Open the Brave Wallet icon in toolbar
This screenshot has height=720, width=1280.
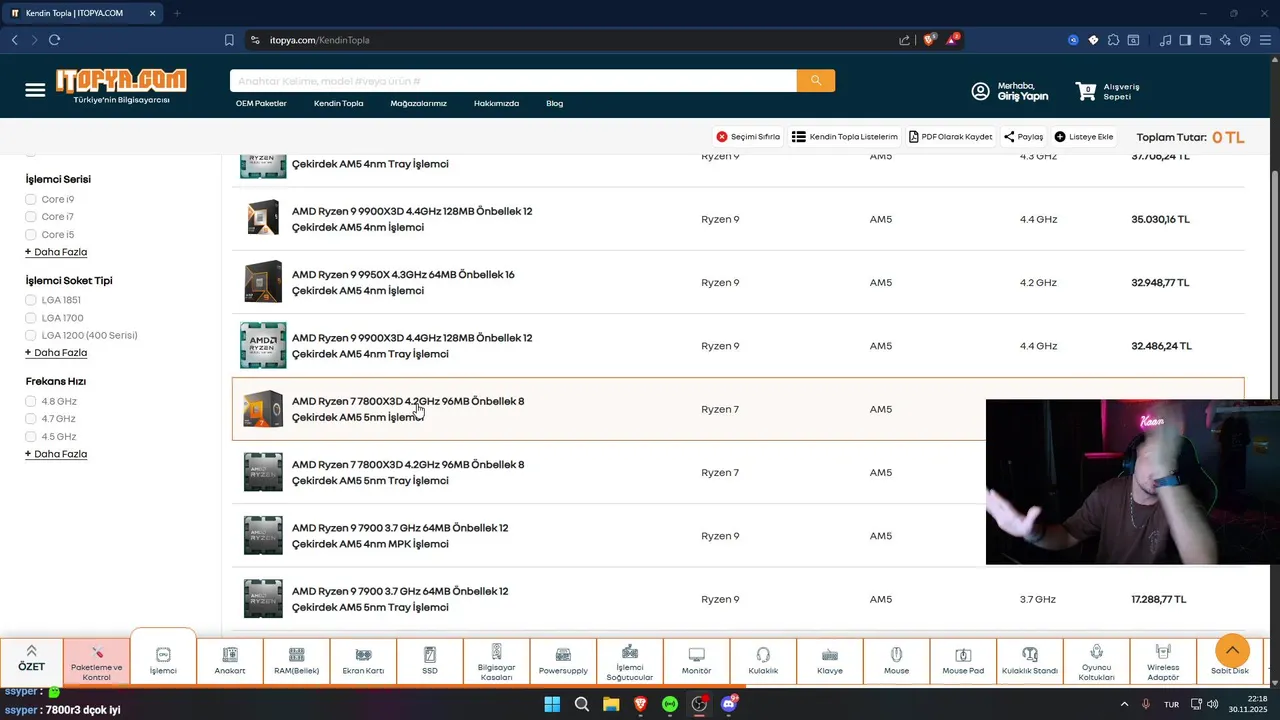coord(1205,40)
